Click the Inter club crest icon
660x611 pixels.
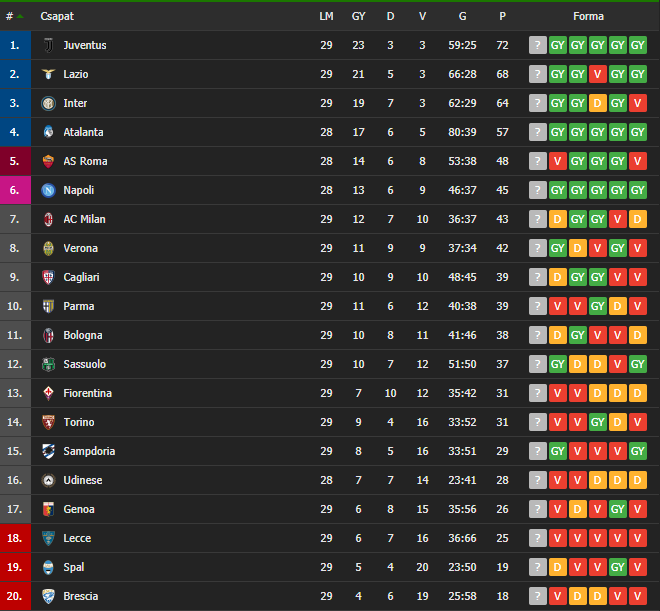pos(48,103)
